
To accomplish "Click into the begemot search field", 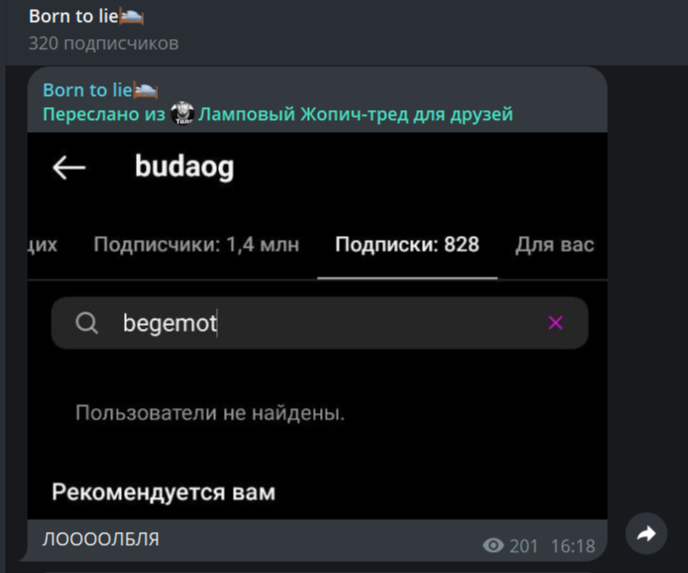I will (320, 323).
